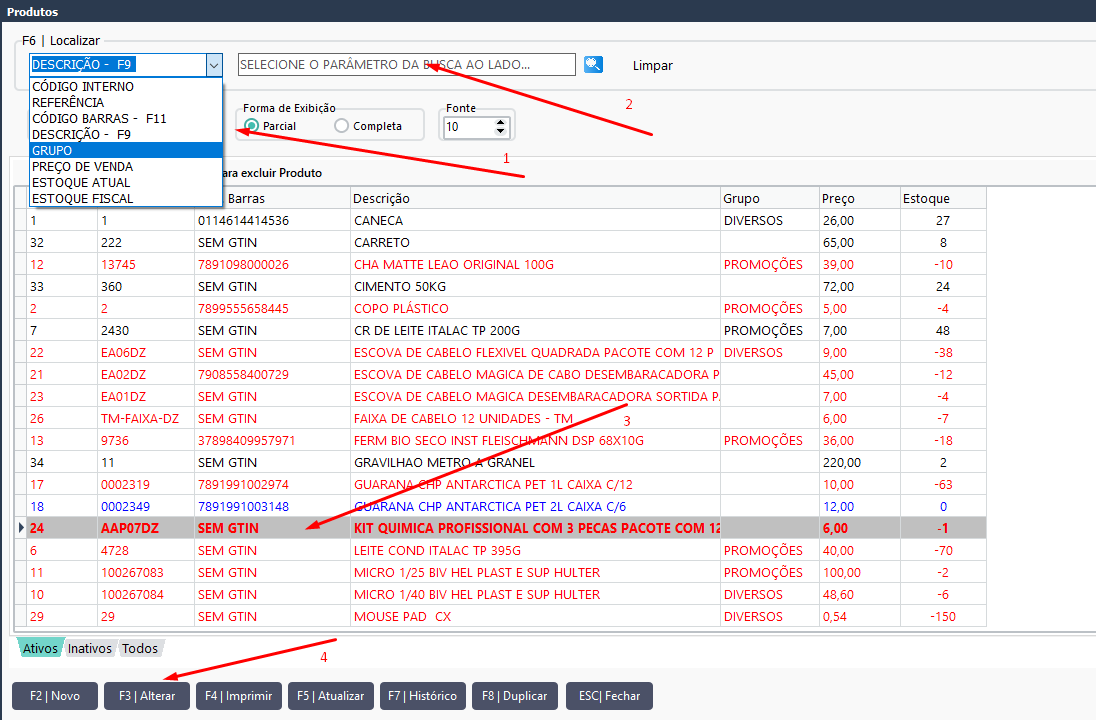Click the F4 | Imprimir button
The image size is (1096, 720).
coord(239,696)
